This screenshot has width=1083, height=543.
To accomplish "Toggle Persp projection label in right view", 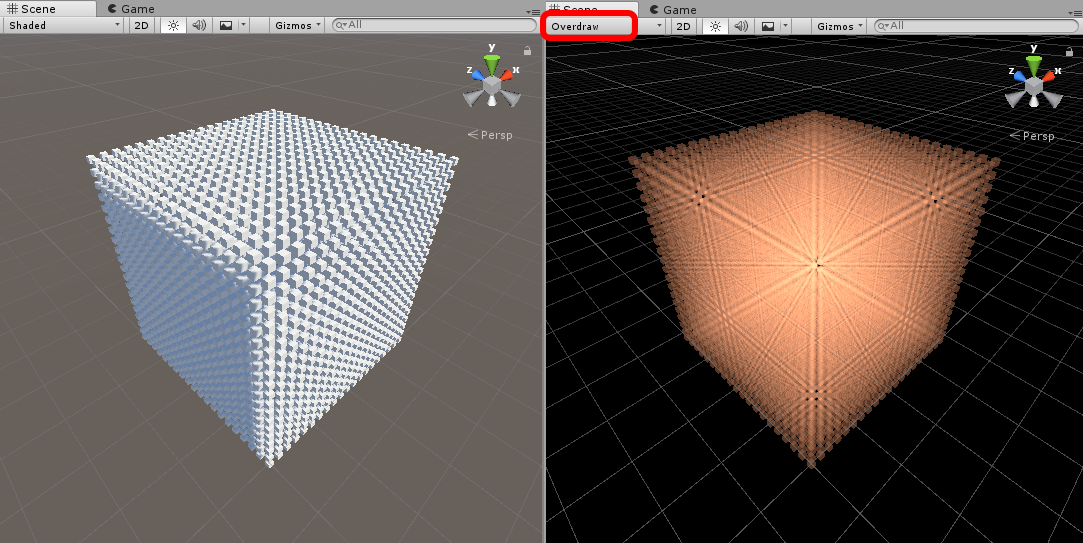I will click(x=1033, y=136).
